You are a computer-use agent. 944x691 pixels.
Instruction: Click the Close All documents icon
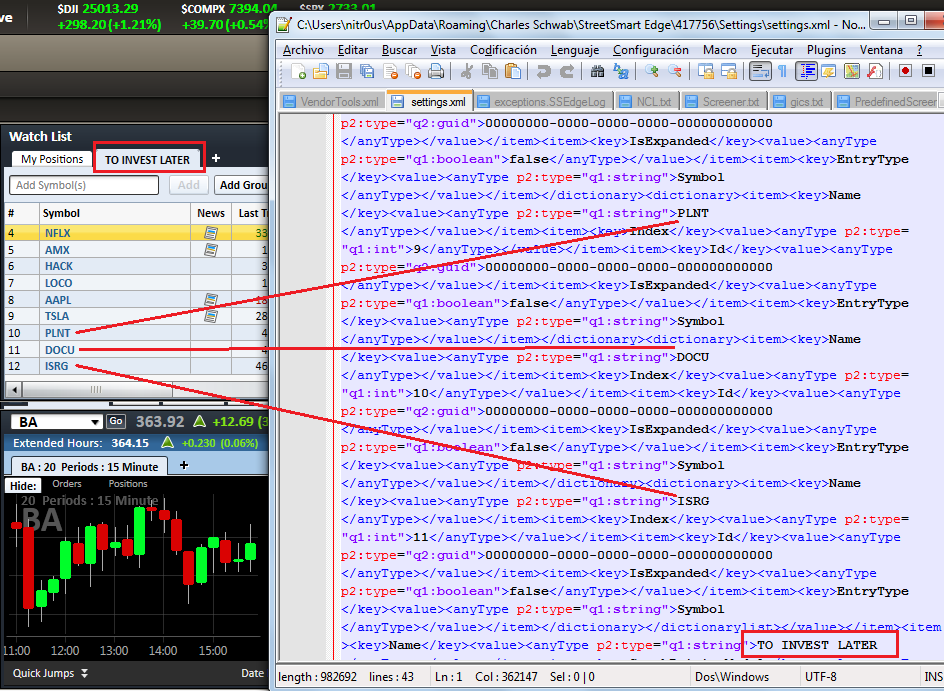tap(413, 72)
